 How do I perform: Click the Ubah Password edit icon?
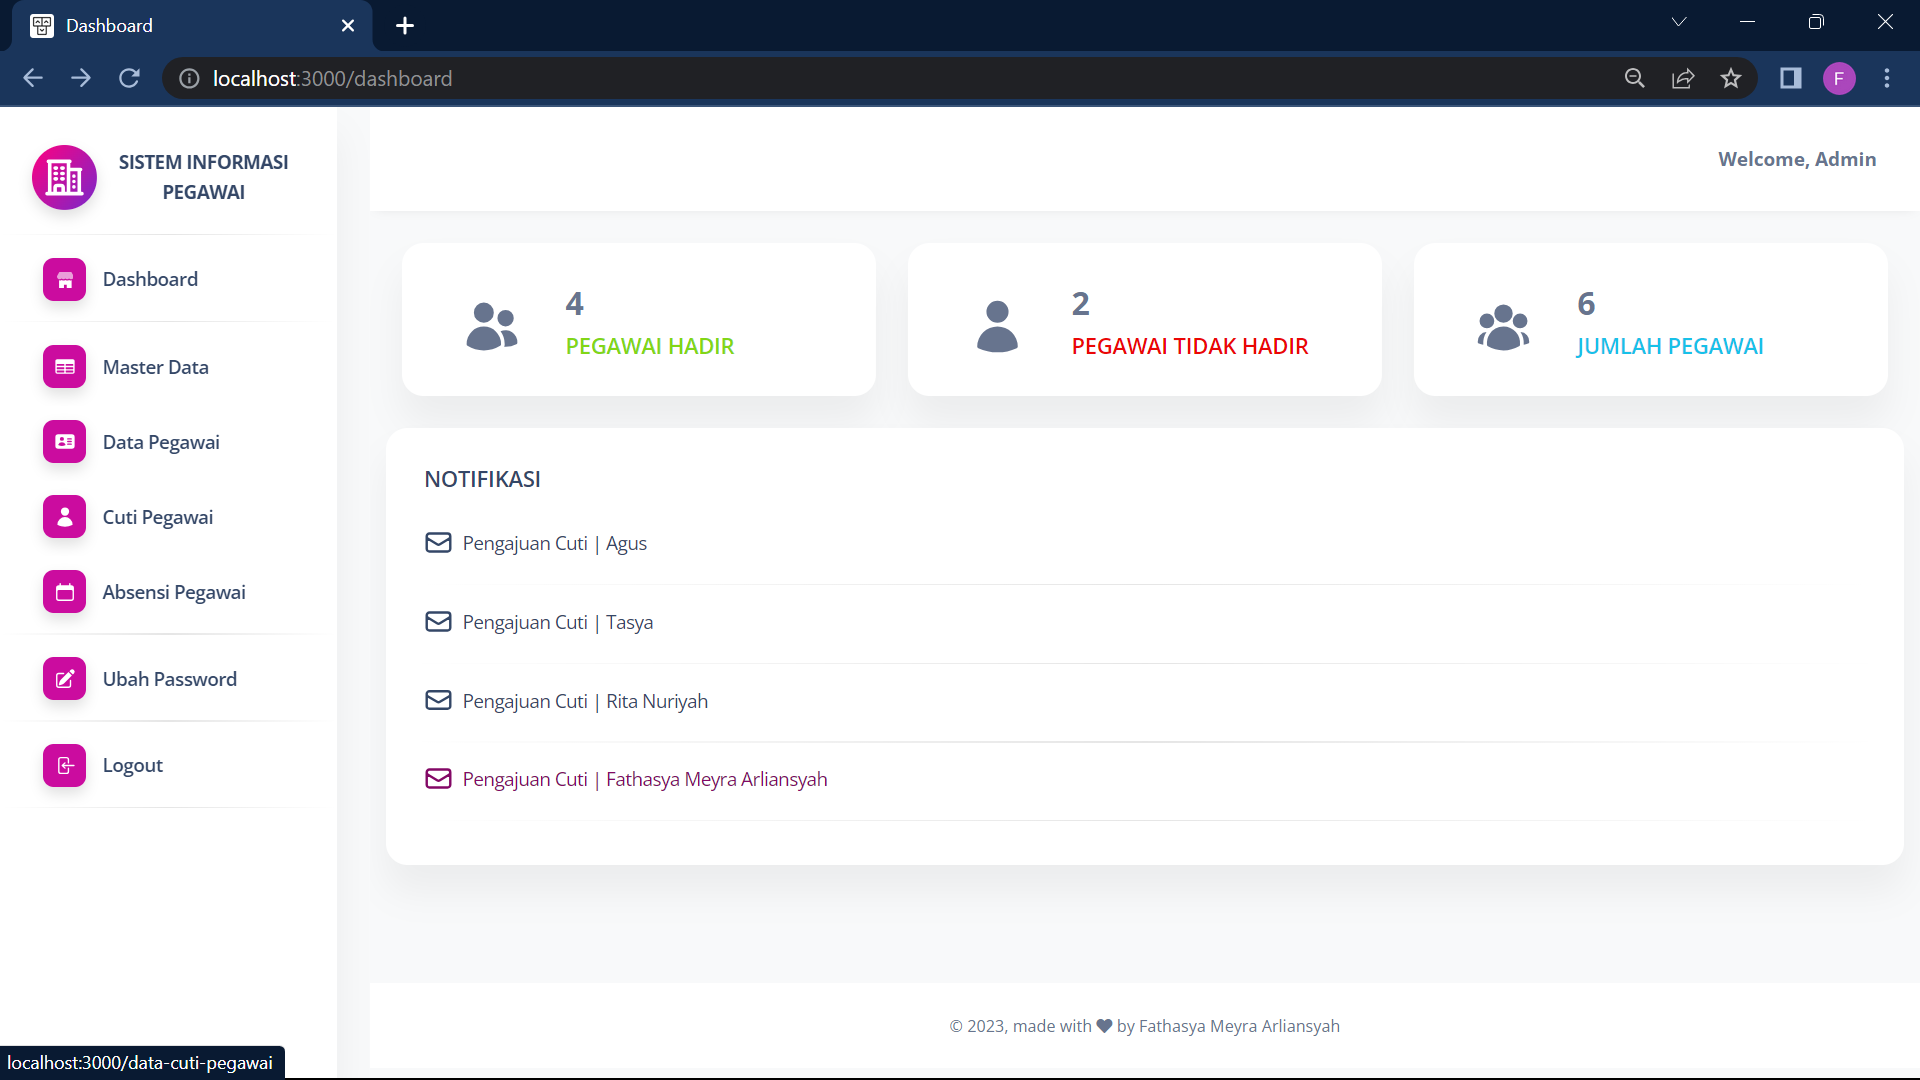pyautogui.click(x=65, y=679)
